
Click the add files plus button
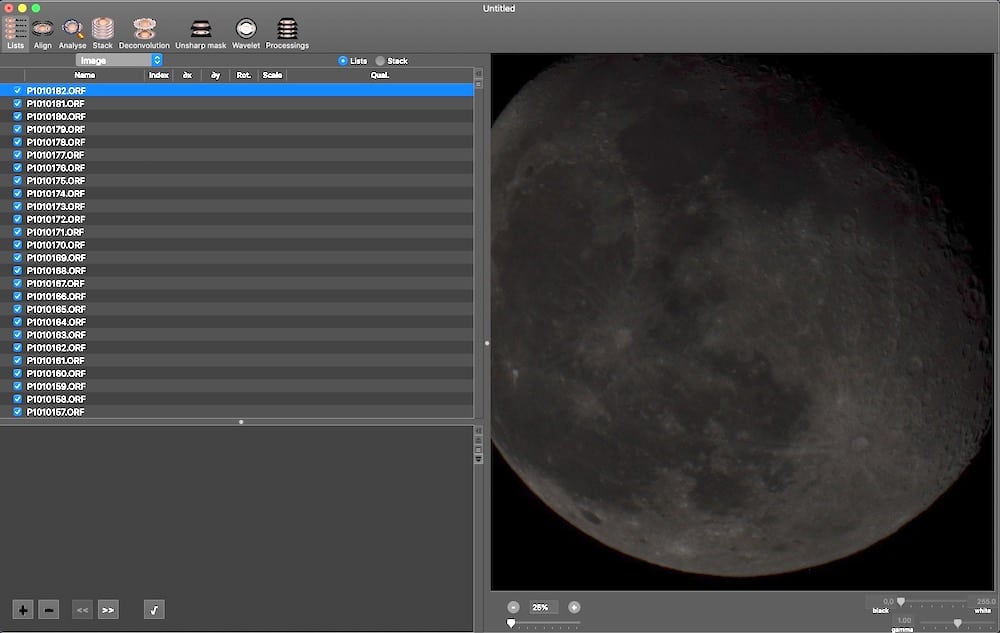23,610
